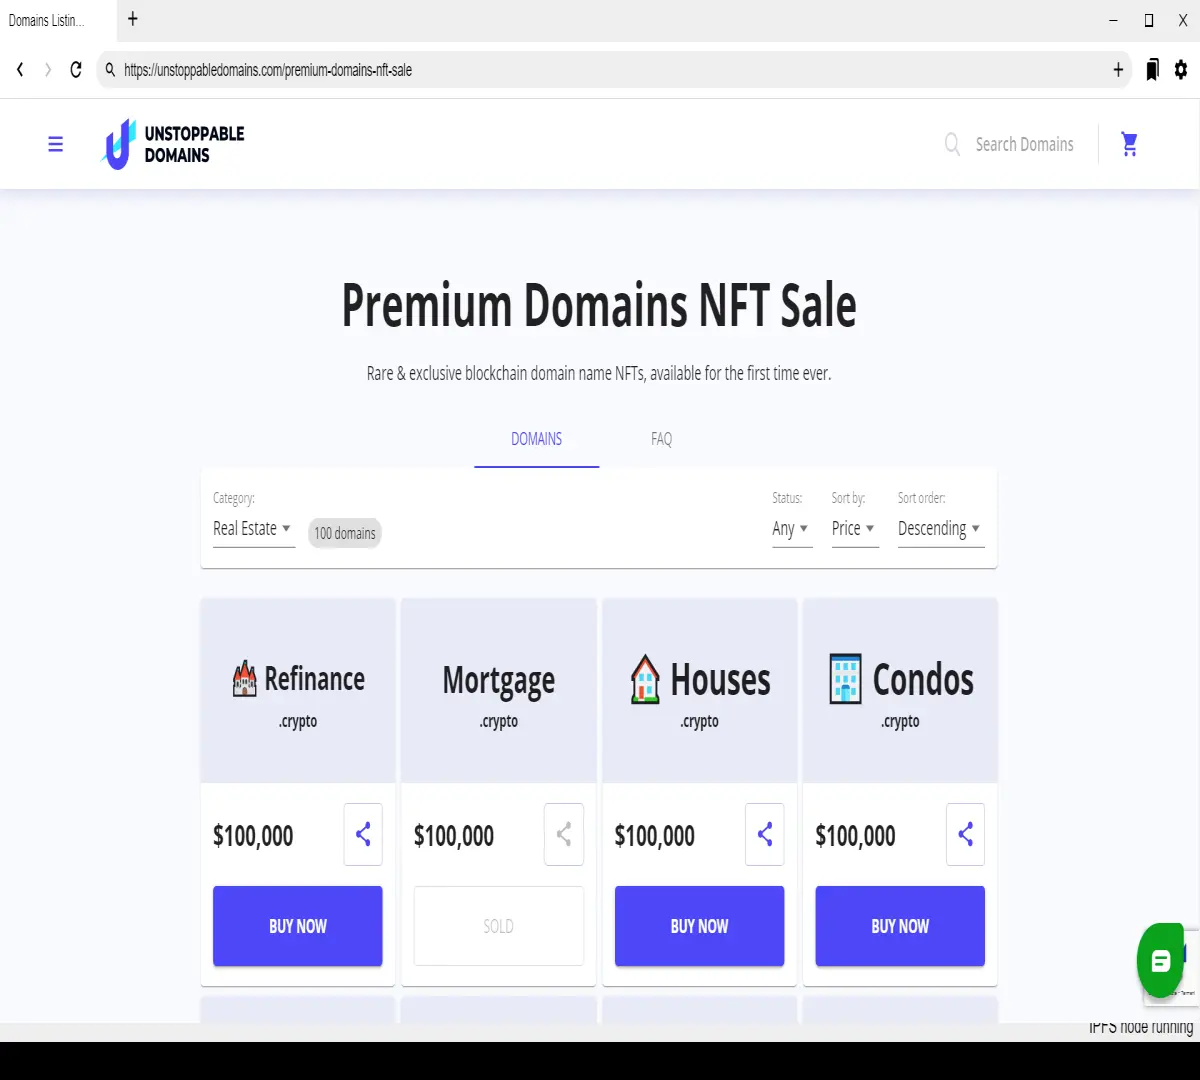Click the plus icon in address bar
Image resolution: width=1200 pixels, height=1080 pixels.
1118,70
